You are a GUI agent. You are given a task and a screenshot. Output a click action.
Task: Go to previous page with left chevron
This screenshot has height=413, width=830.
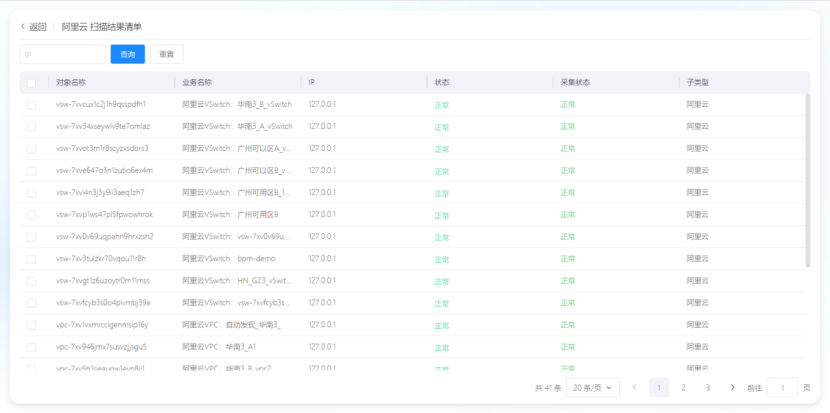click(x=634, y=388)
